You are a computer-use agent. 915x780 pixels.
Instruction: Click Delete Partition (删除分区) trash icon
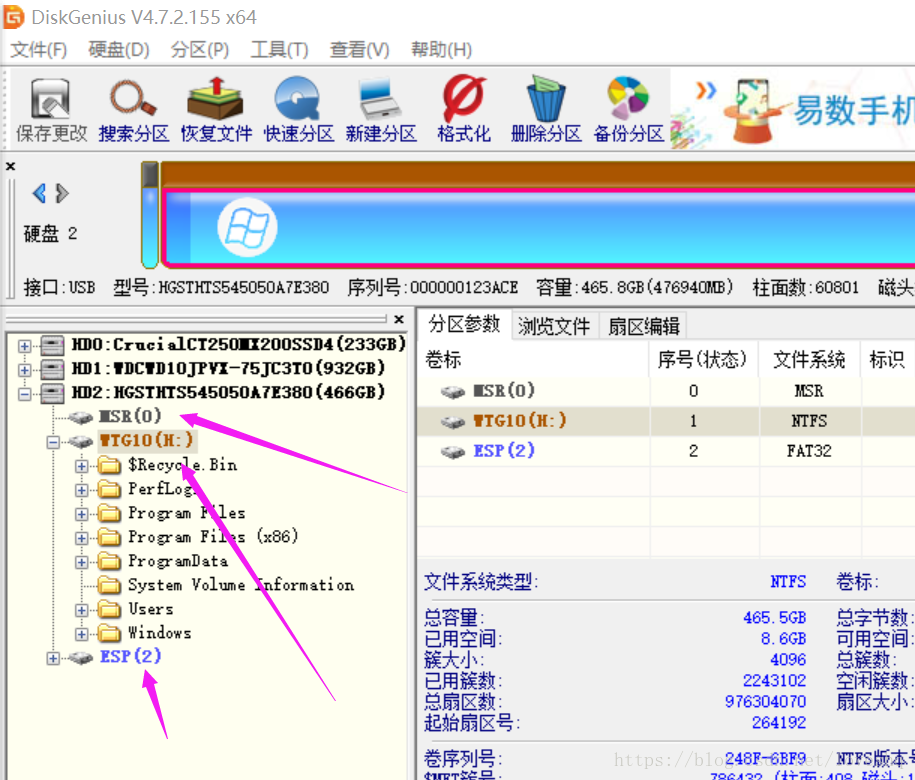coord(546,110)
